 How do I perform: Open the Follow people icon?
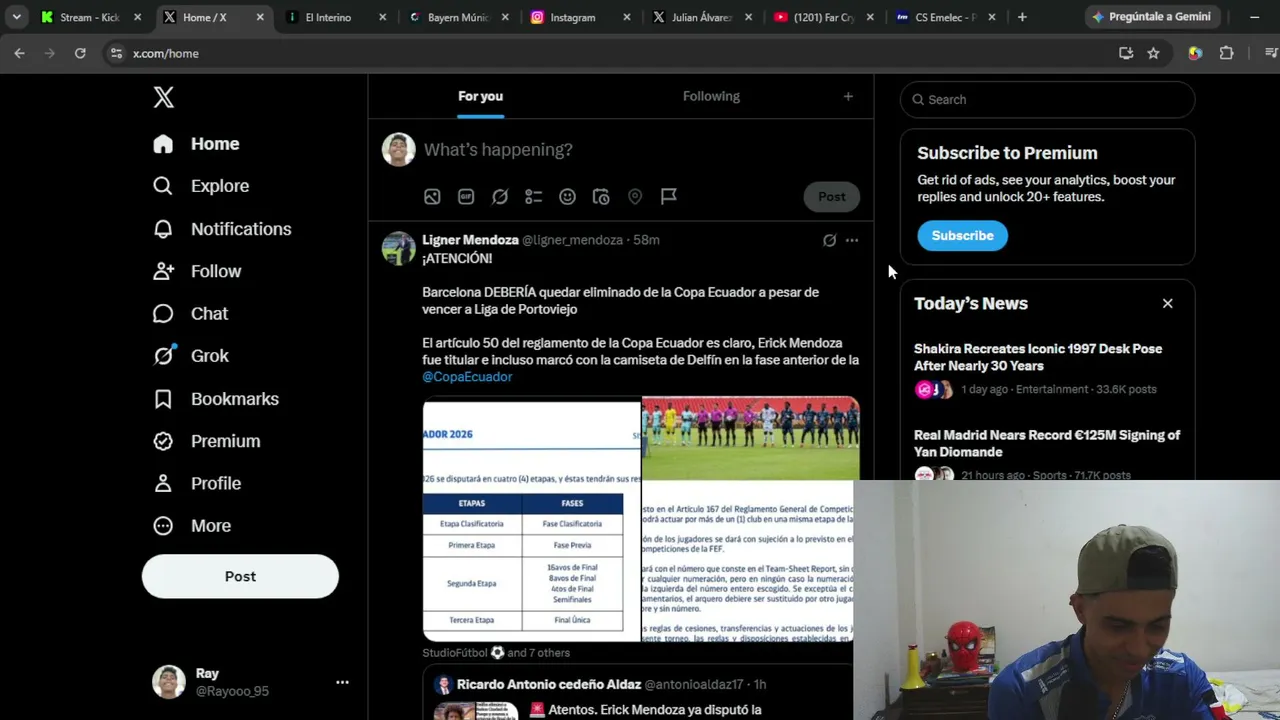(x=163, y=271)
